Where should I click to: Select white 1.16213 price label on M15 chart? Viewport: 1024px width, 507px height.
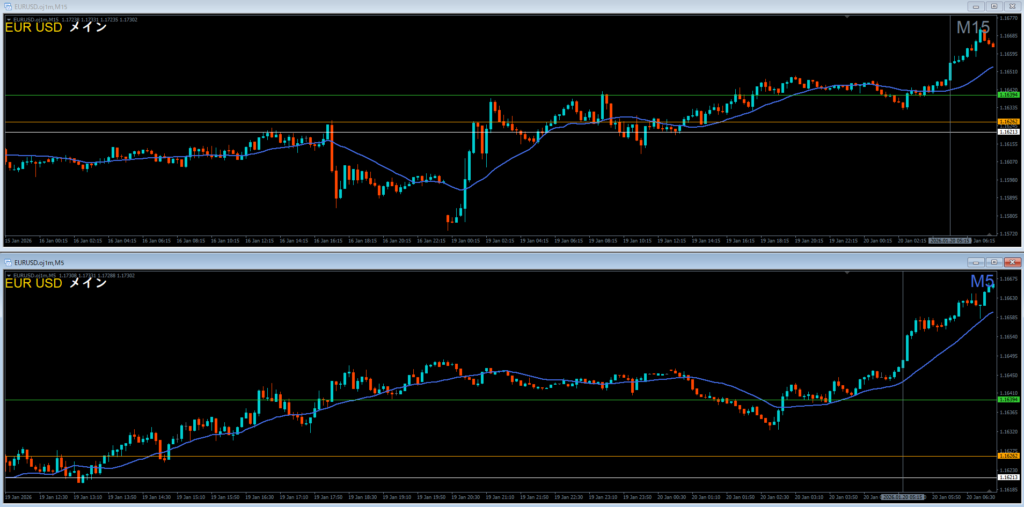pyautogui.click(x=1007, y=132)
